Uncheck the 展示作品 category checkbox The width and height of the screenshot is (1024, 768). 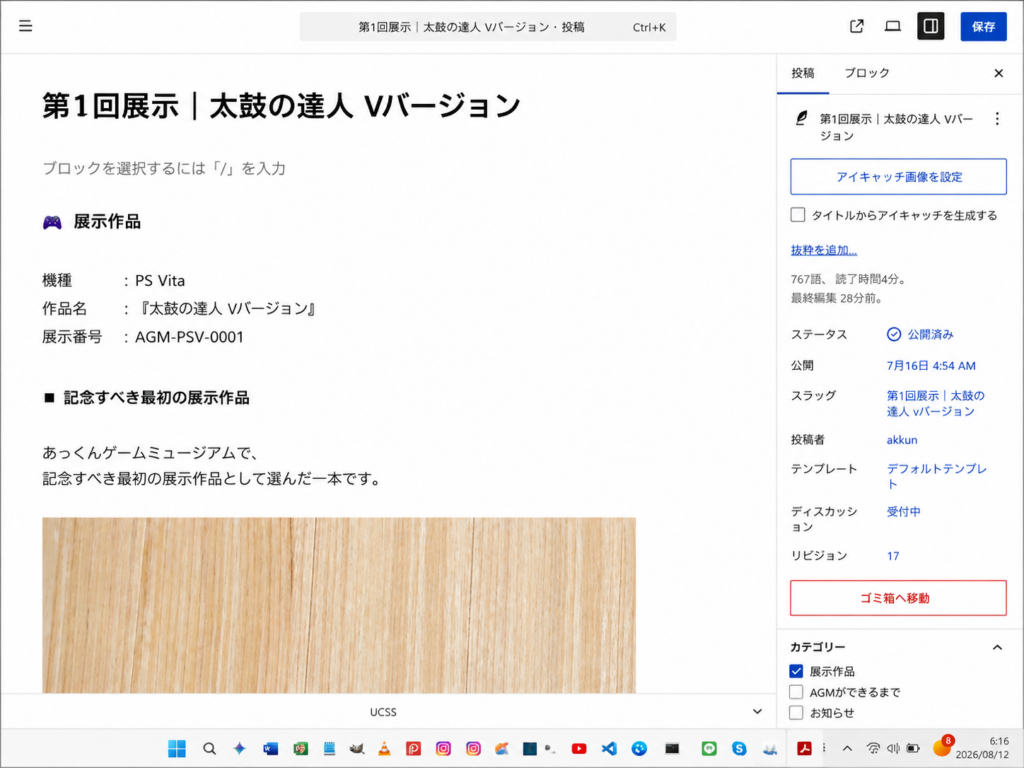796,671
